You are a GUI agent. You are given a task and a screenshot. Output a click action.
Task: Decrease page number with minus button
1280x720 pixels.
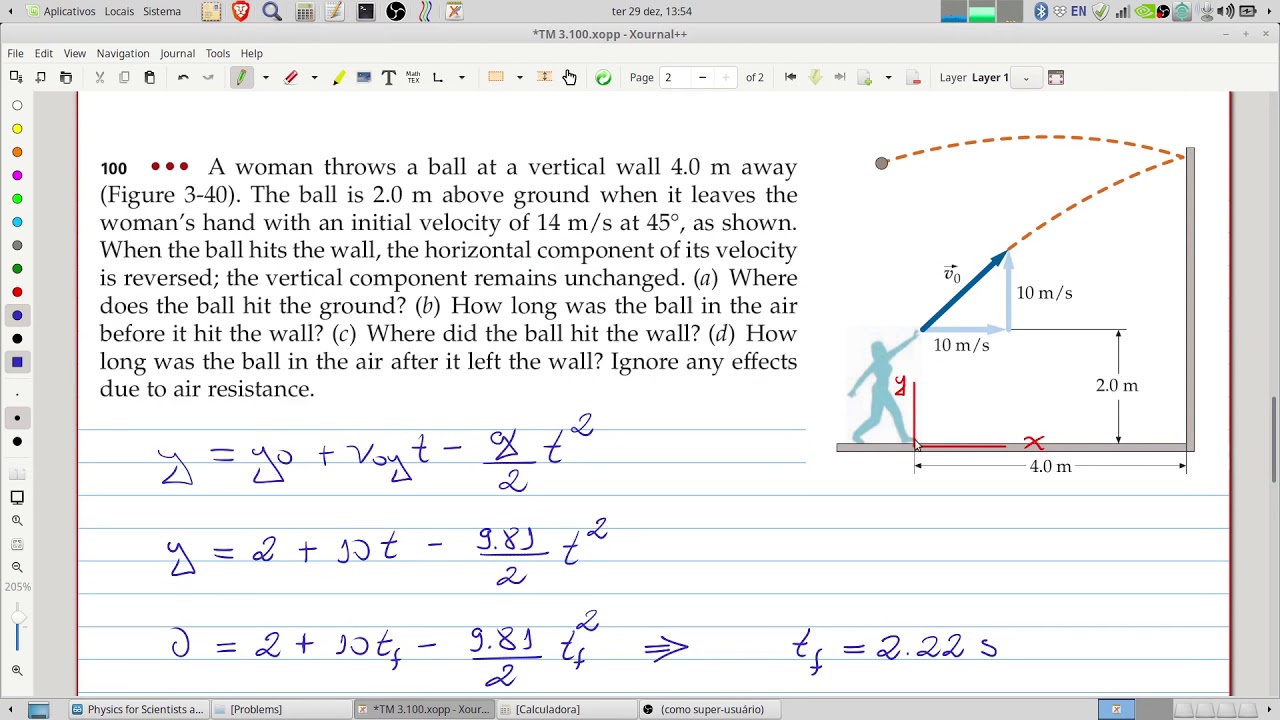click(702, 77)
